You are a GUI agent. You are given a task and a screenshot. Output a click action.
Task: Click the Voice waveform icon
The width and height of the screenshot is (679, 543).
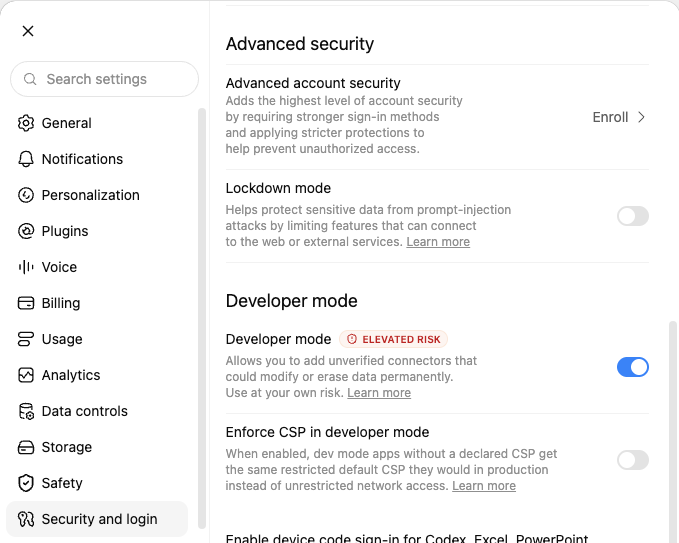26,267
